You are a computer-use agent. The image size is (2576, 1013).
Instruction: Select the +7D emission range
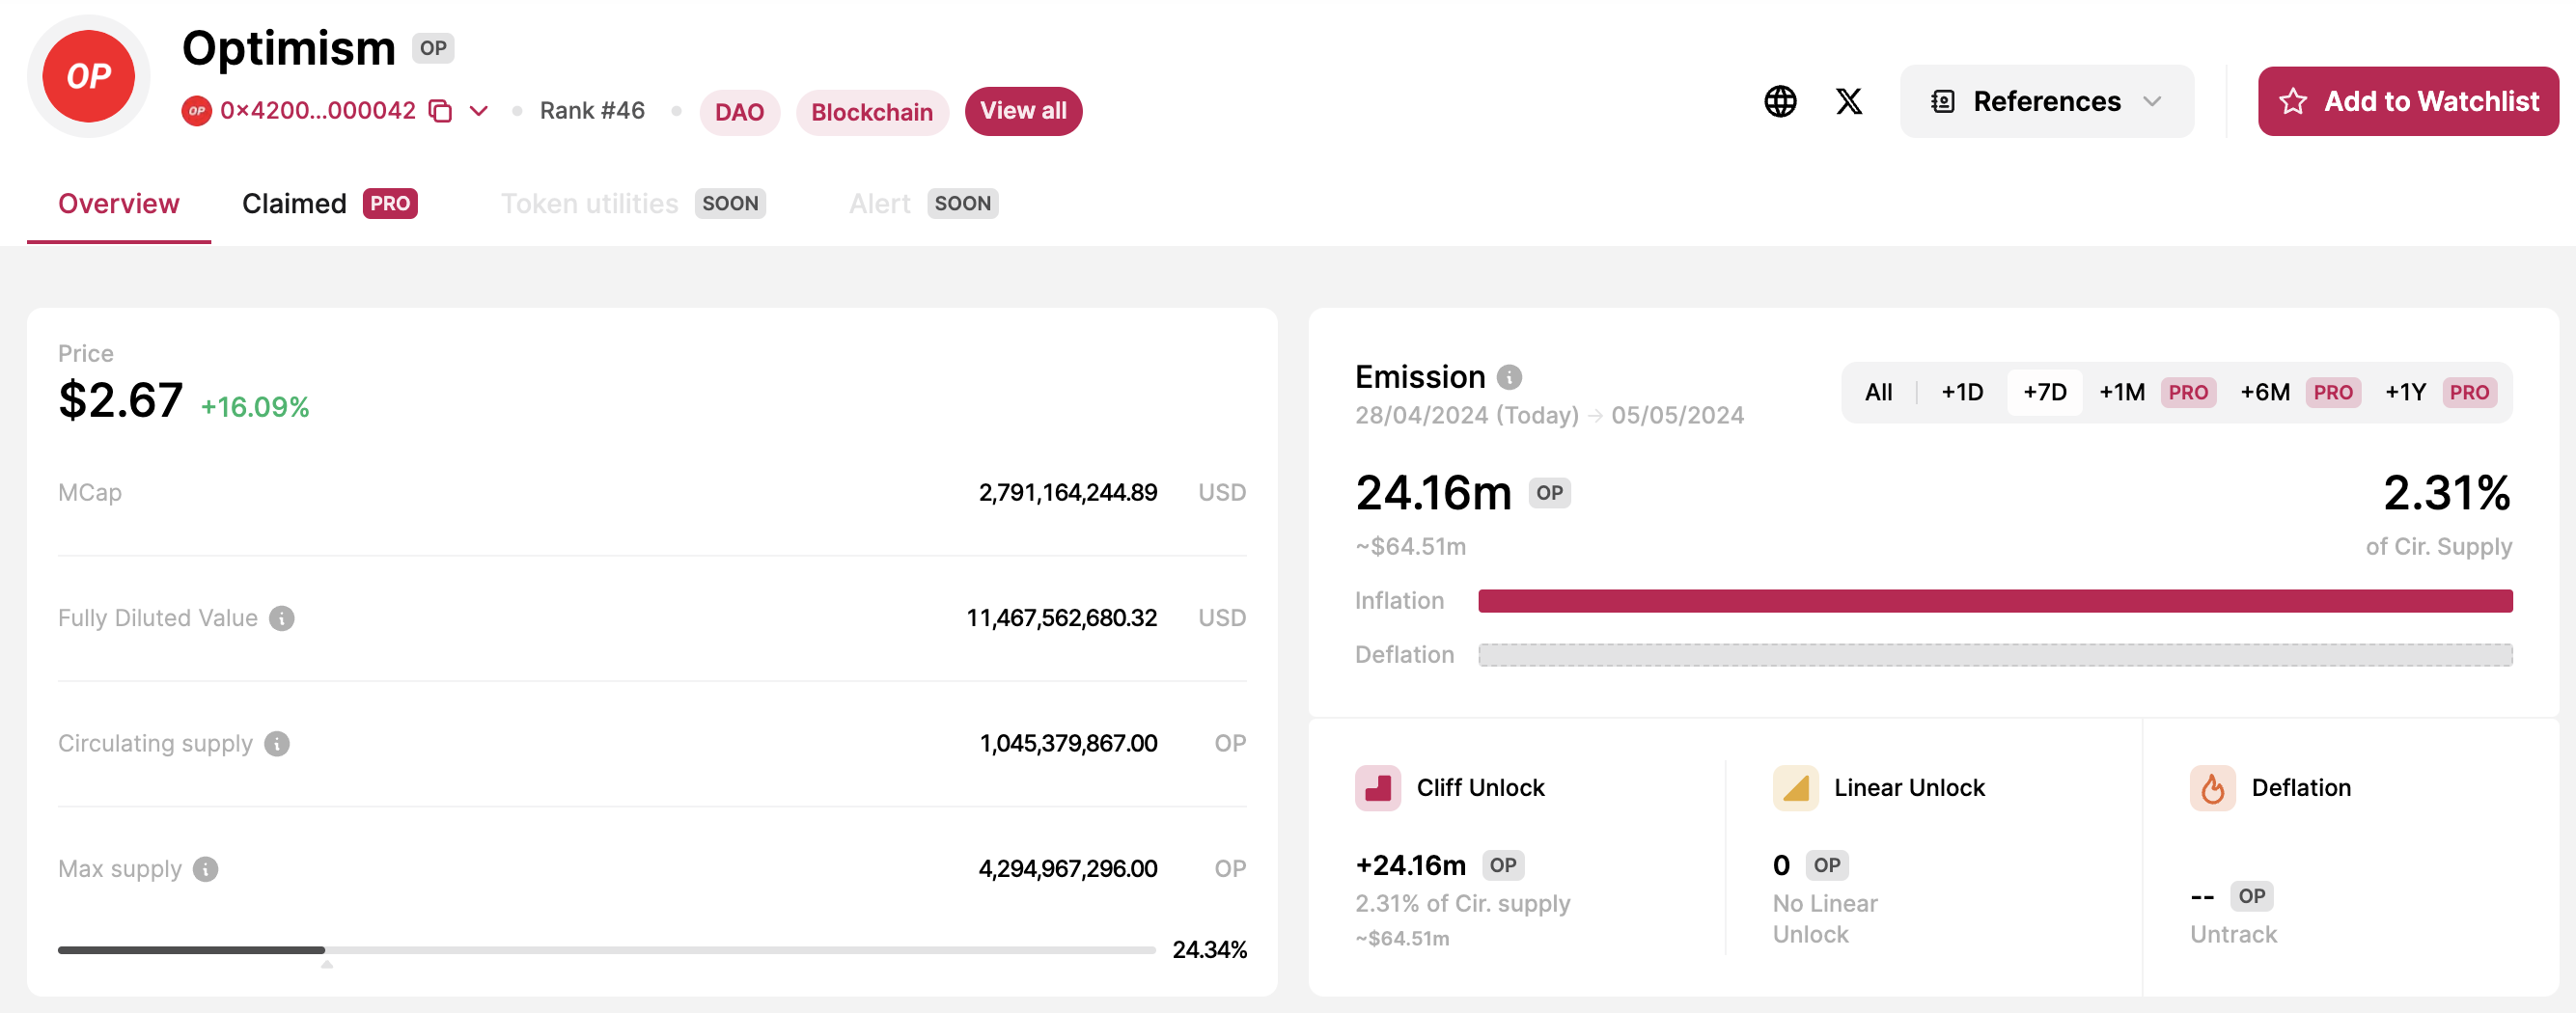pyautogui.click(x=2044, y=392)
